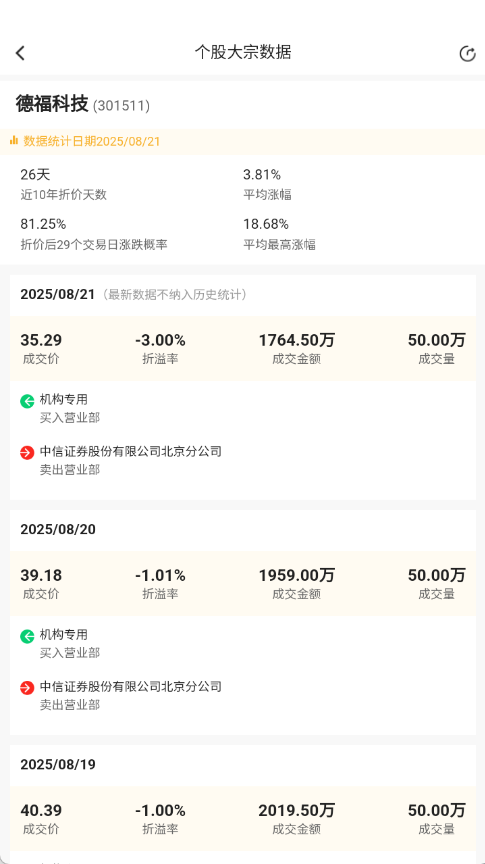Open the 2025/08/20 record header
The height and width of the screenshot is (864, 485).
pyautogui.click(x=242, y=530)
